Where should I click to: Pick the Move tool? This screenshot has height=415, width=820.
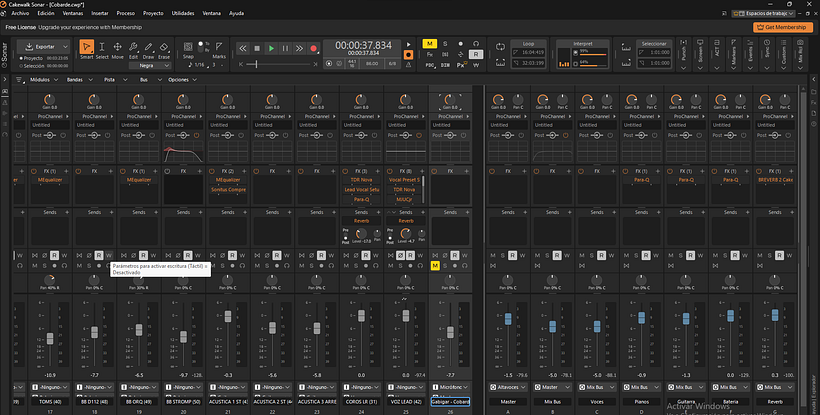coord(118,49)
